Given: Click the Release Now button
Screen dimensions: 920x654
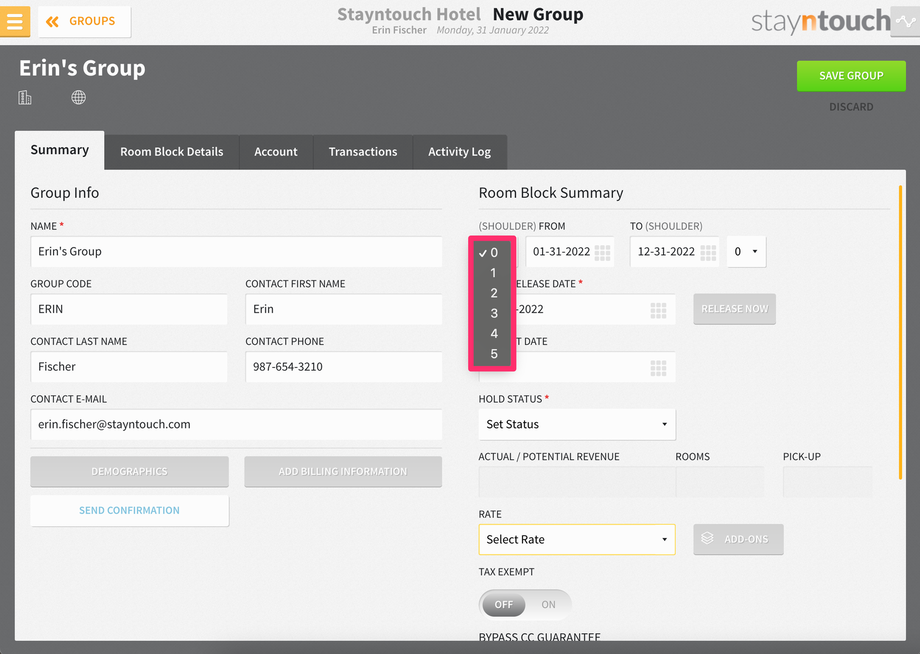Looking at the screenshot, I should 734,309.
